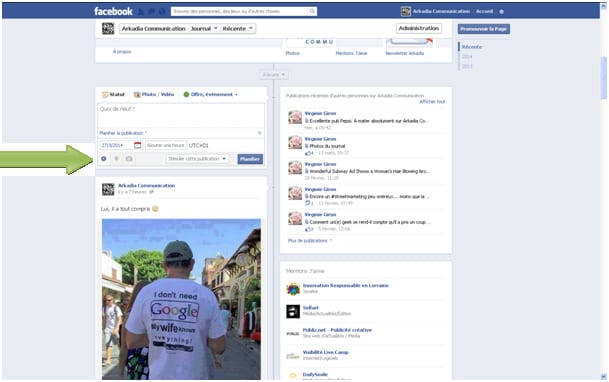Select Récente in the timeline navigator
The image size is (609, 382).
click(x=472, y=47)
